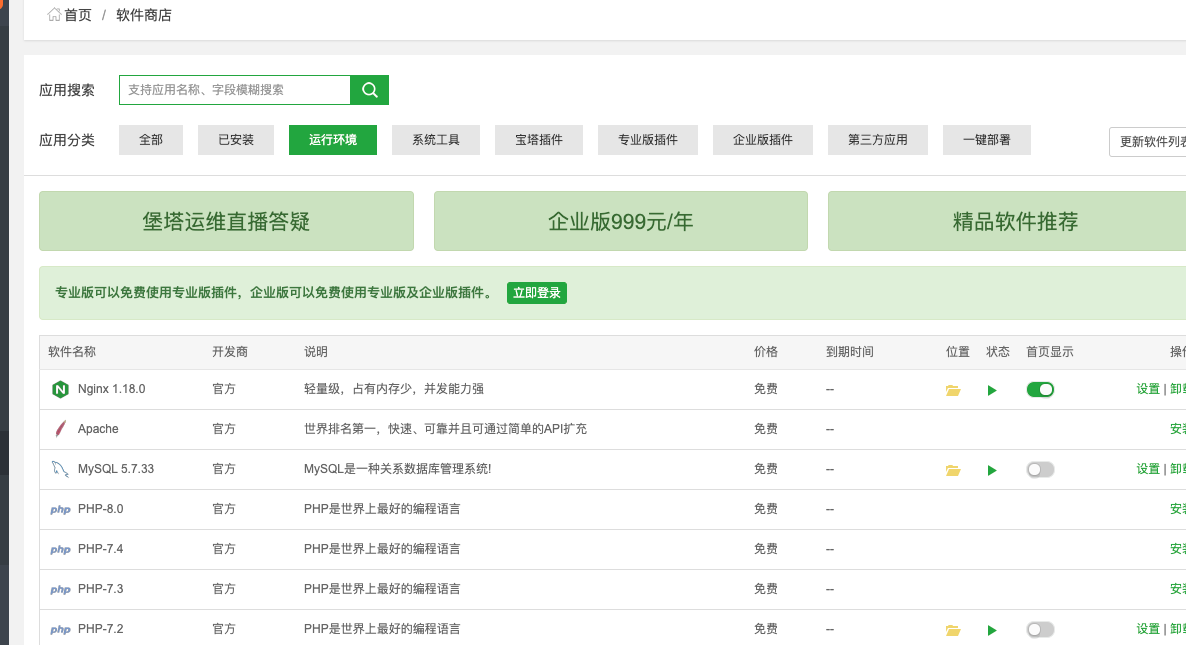
Task: Click the MySQL 5.7.33 dolphin icon
Action: 60,469
